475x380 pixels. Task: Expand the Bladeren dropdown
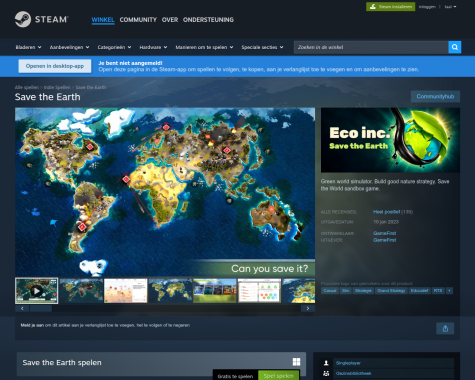tap(28, 47)
